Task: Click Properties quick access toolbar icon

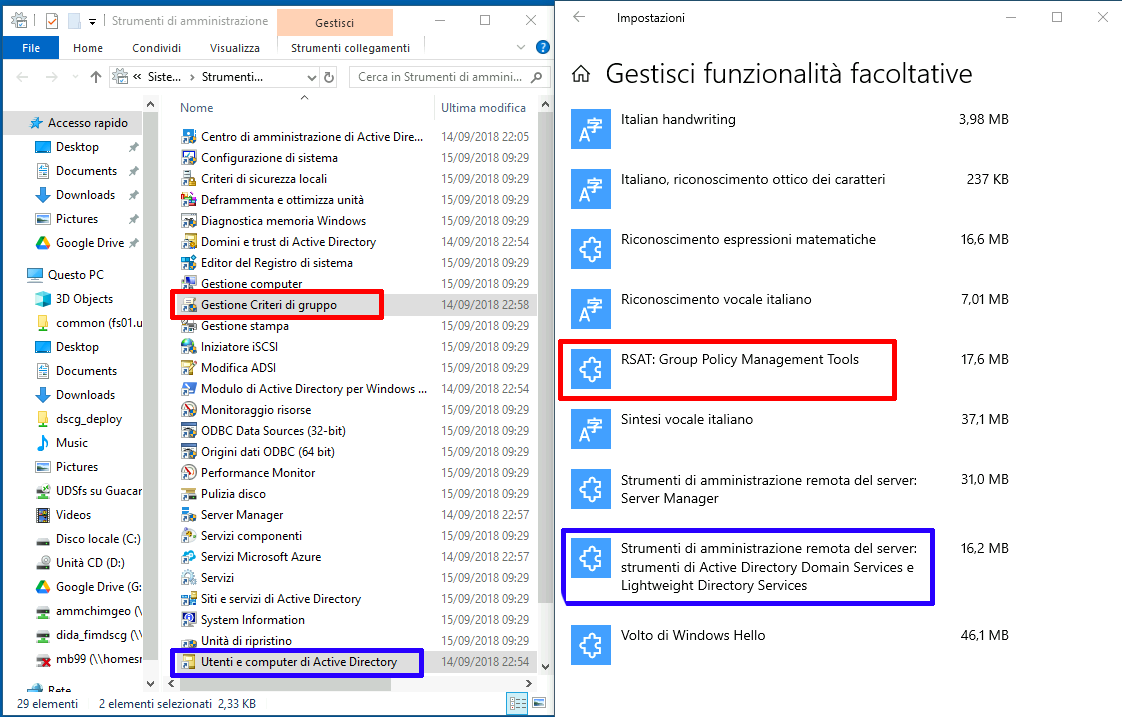Action: (x=52, y=21)
